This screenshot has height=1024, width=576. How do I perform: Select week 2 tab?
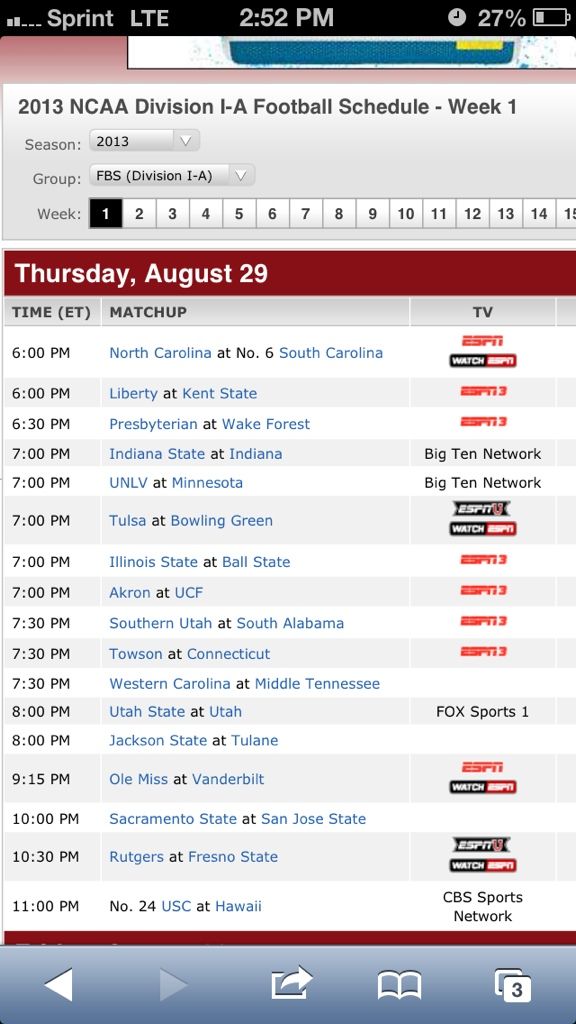click(139, 214)
